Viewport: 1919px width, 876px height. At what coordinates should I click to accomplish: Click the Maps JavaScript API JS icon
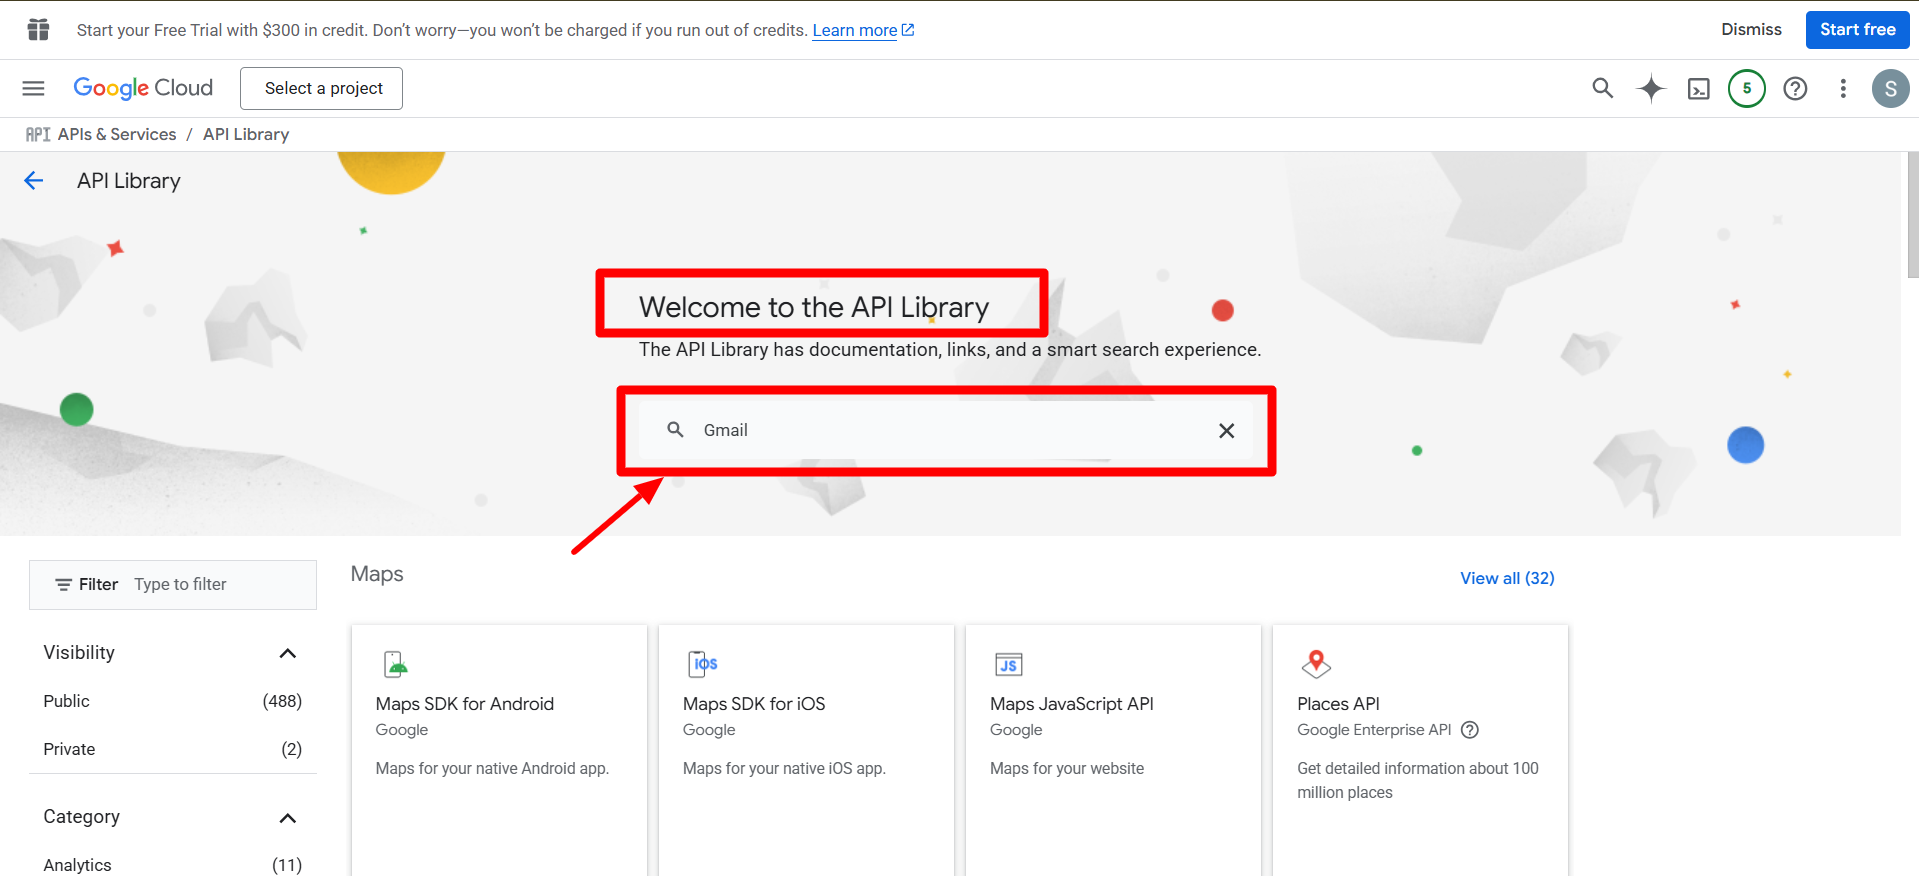(x=1009, y=664)
